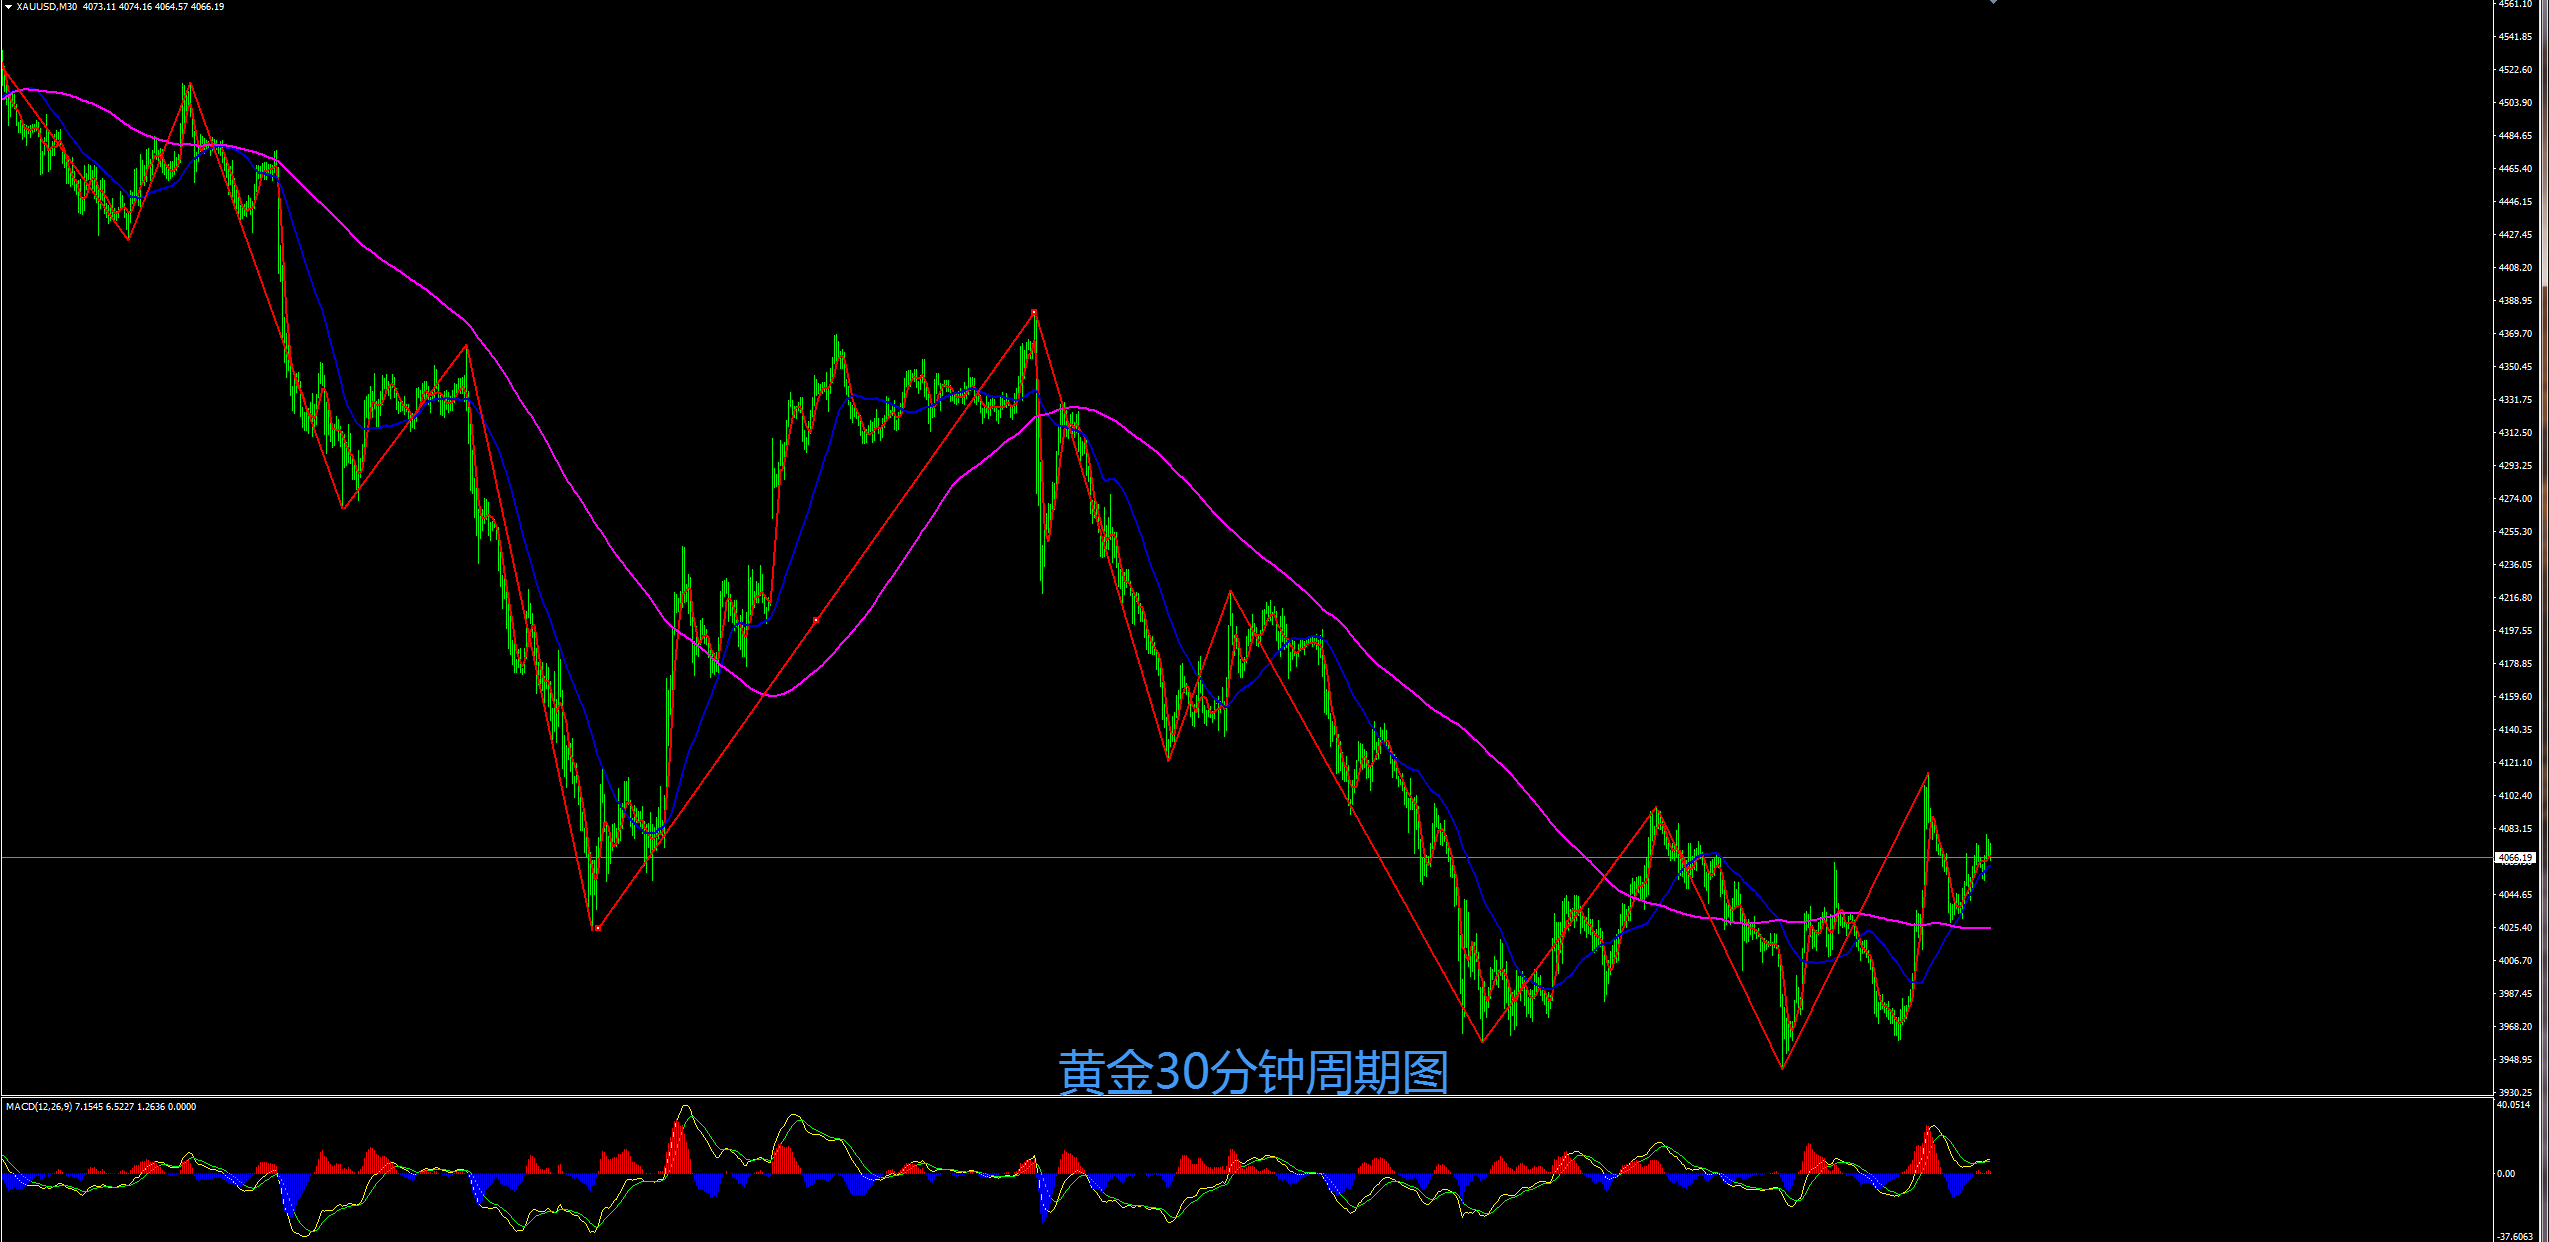Click the 4350.45 price axis label

pyautogui.click(x=2515, y=366)
